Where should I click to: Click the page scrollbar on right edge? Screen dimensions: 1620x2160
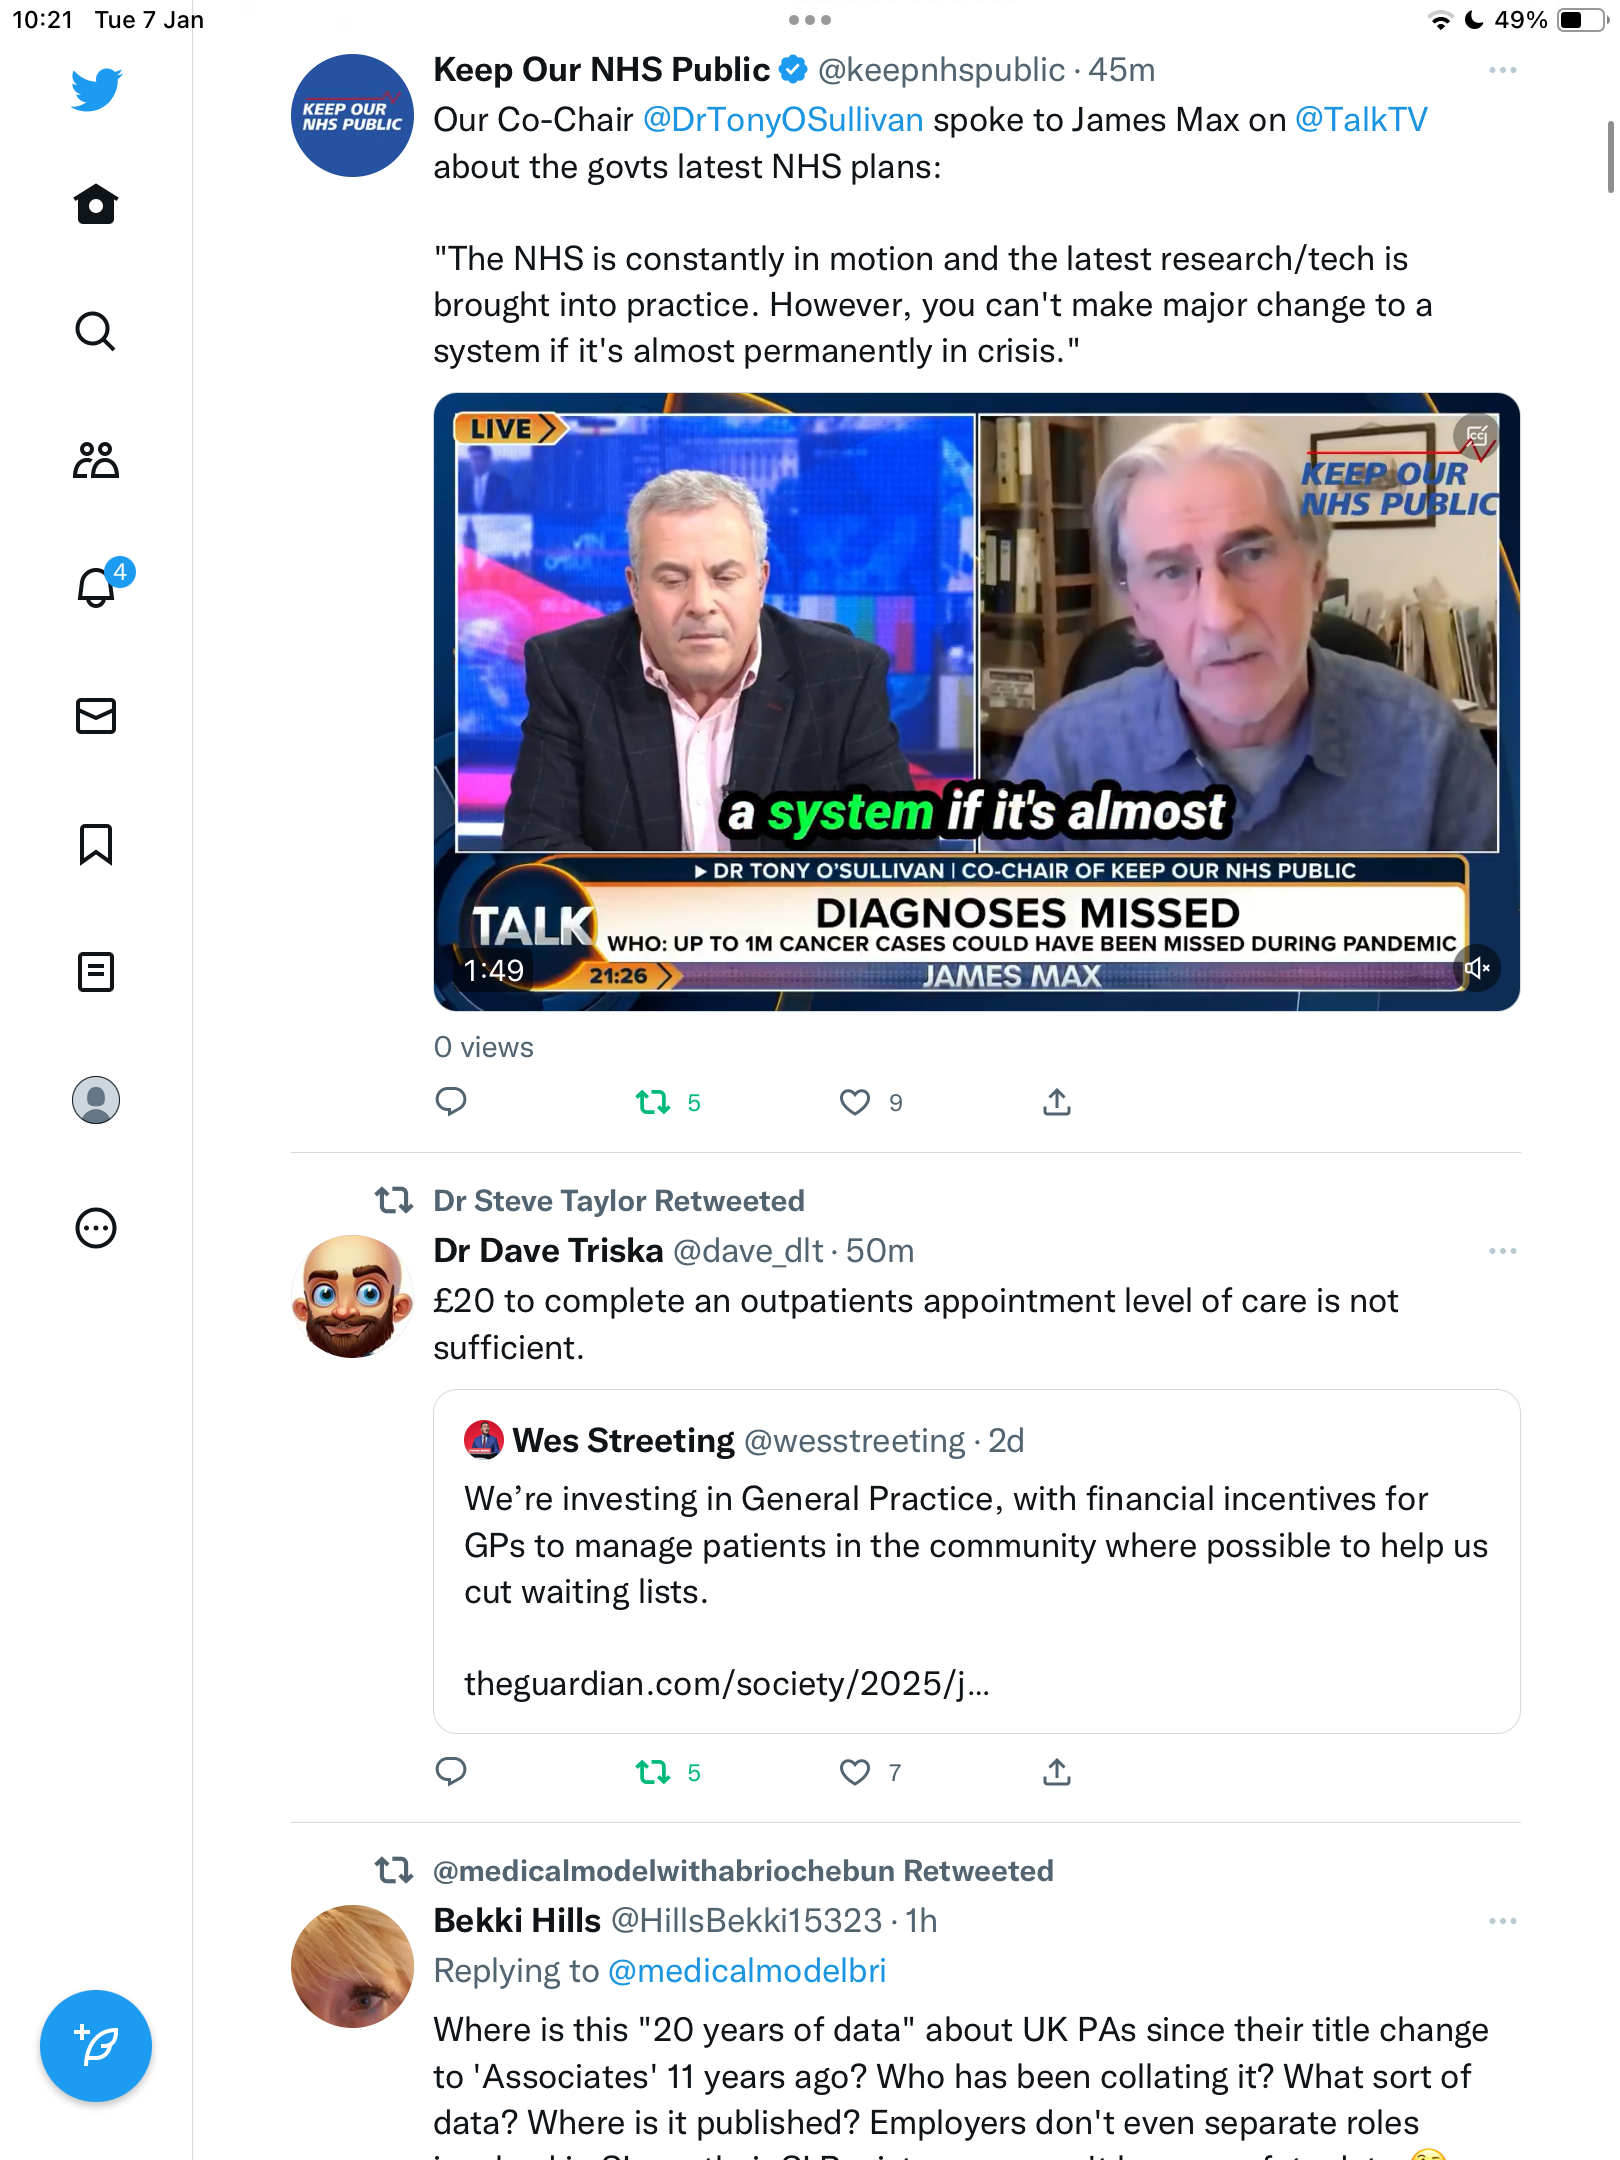coord(1610,156)
